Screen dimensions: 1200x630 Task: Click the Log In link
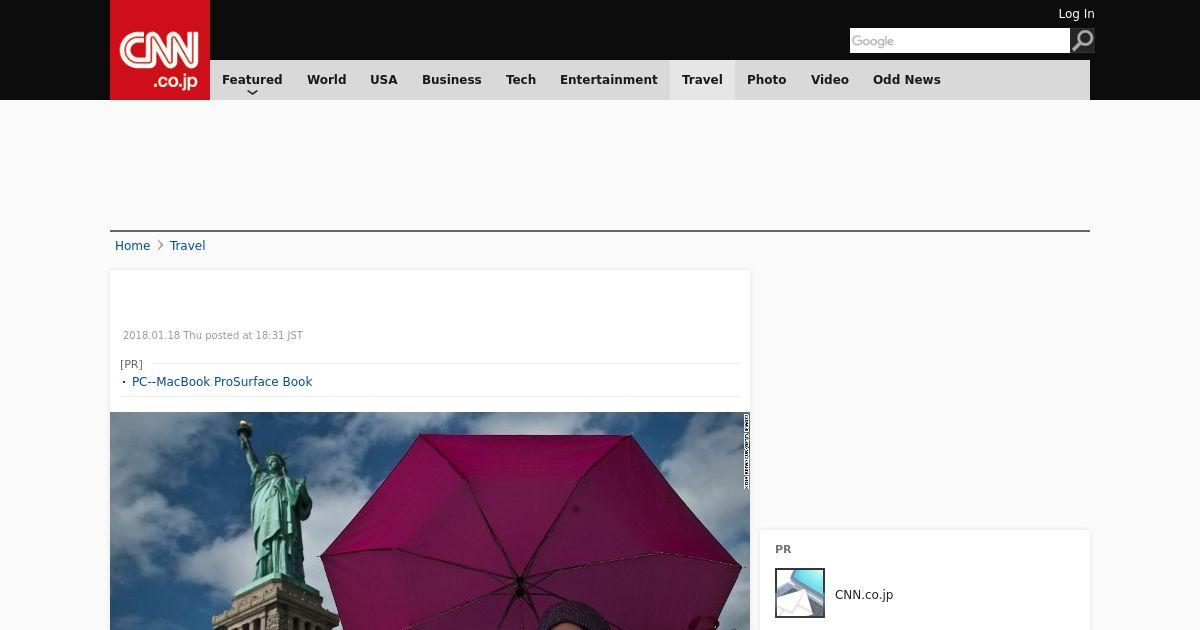pos(1076,14)
